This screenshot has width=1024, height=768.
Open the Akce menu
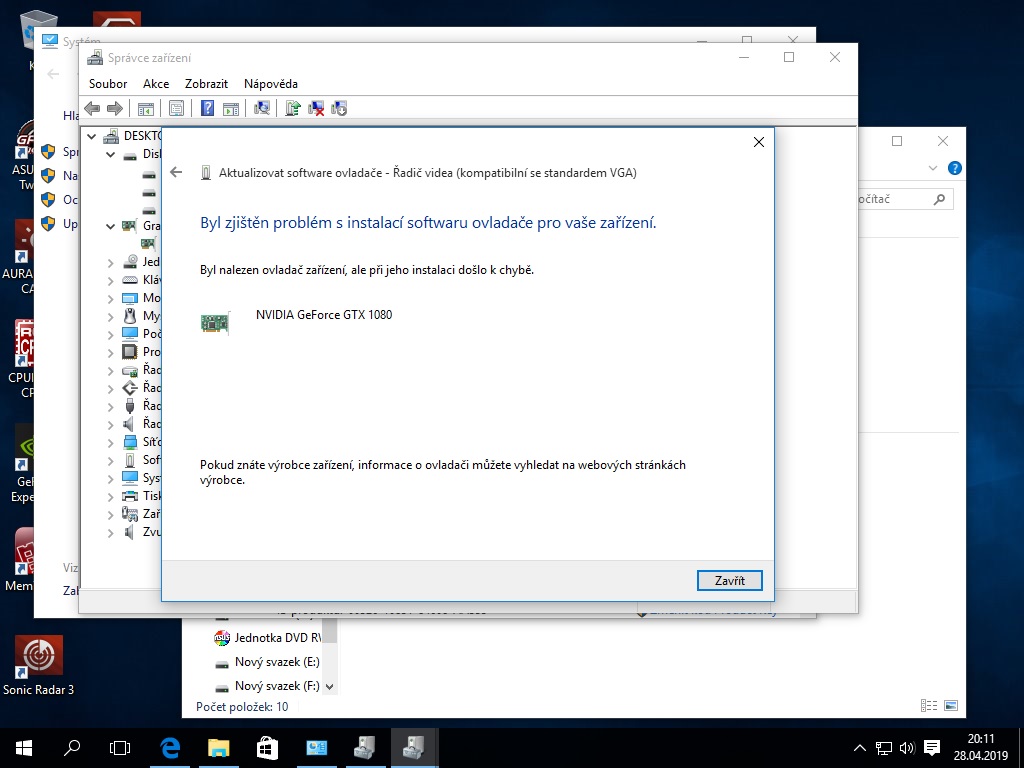[156, 84]
